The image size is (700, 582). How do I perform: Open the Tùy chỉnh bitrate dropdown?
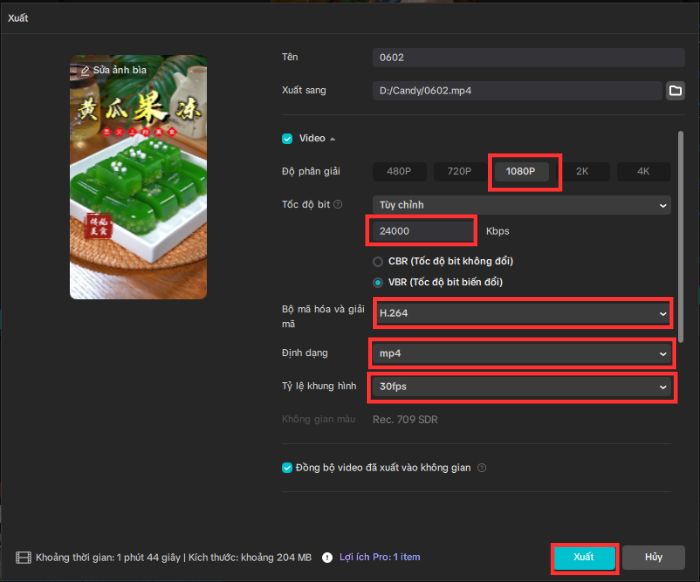[521, 205]
